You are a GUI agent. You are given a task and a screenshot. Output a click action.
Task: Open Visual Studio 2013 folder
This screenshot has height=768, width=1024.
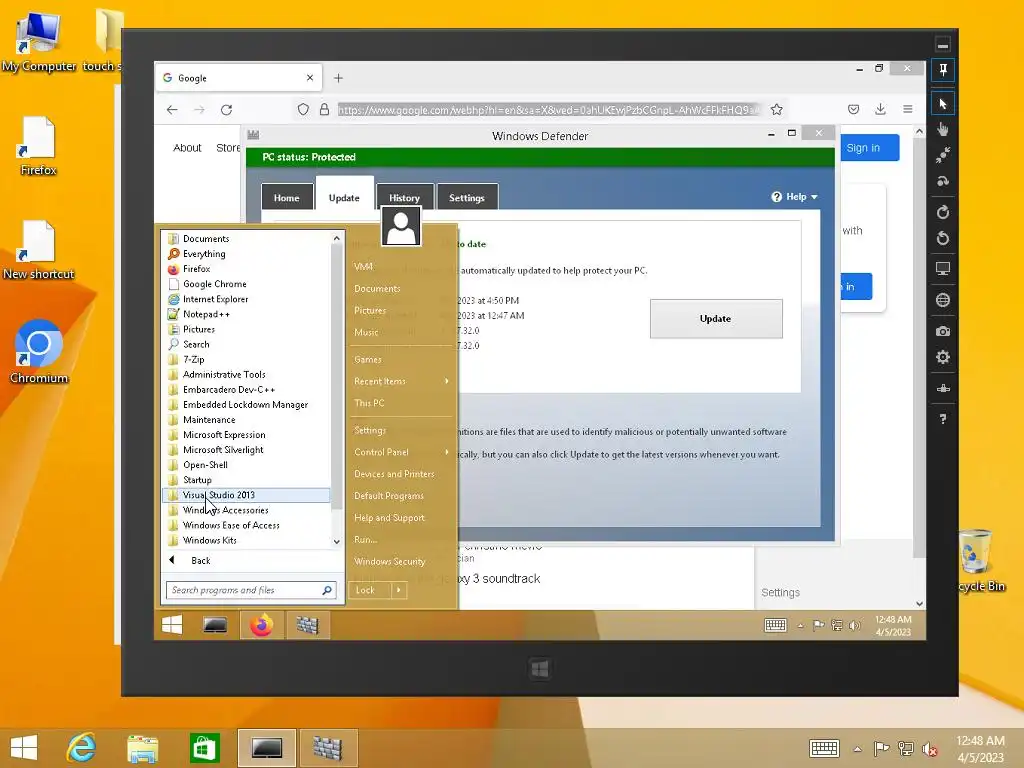(x=246, y=495)
